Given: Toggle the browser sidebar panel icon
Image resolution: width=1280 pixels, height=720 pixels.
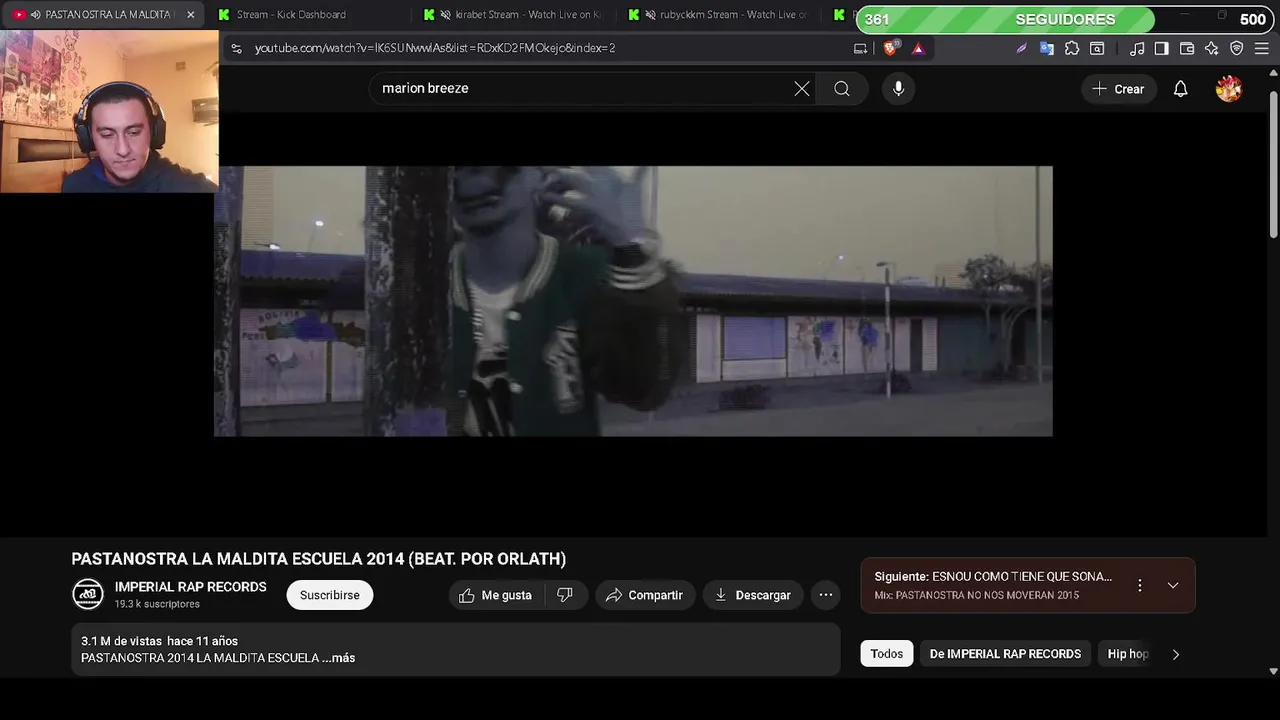Looking at the screenshot, I should click(1161, 48).
